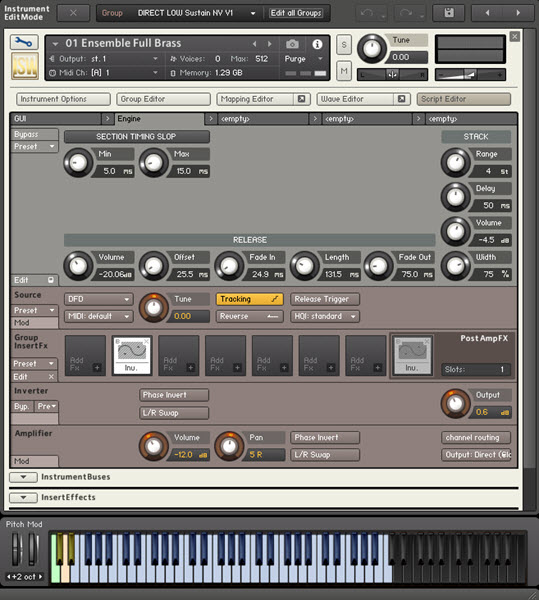539x600 pixels.
Task: Toggle the Tracking button
Action: 249,299
